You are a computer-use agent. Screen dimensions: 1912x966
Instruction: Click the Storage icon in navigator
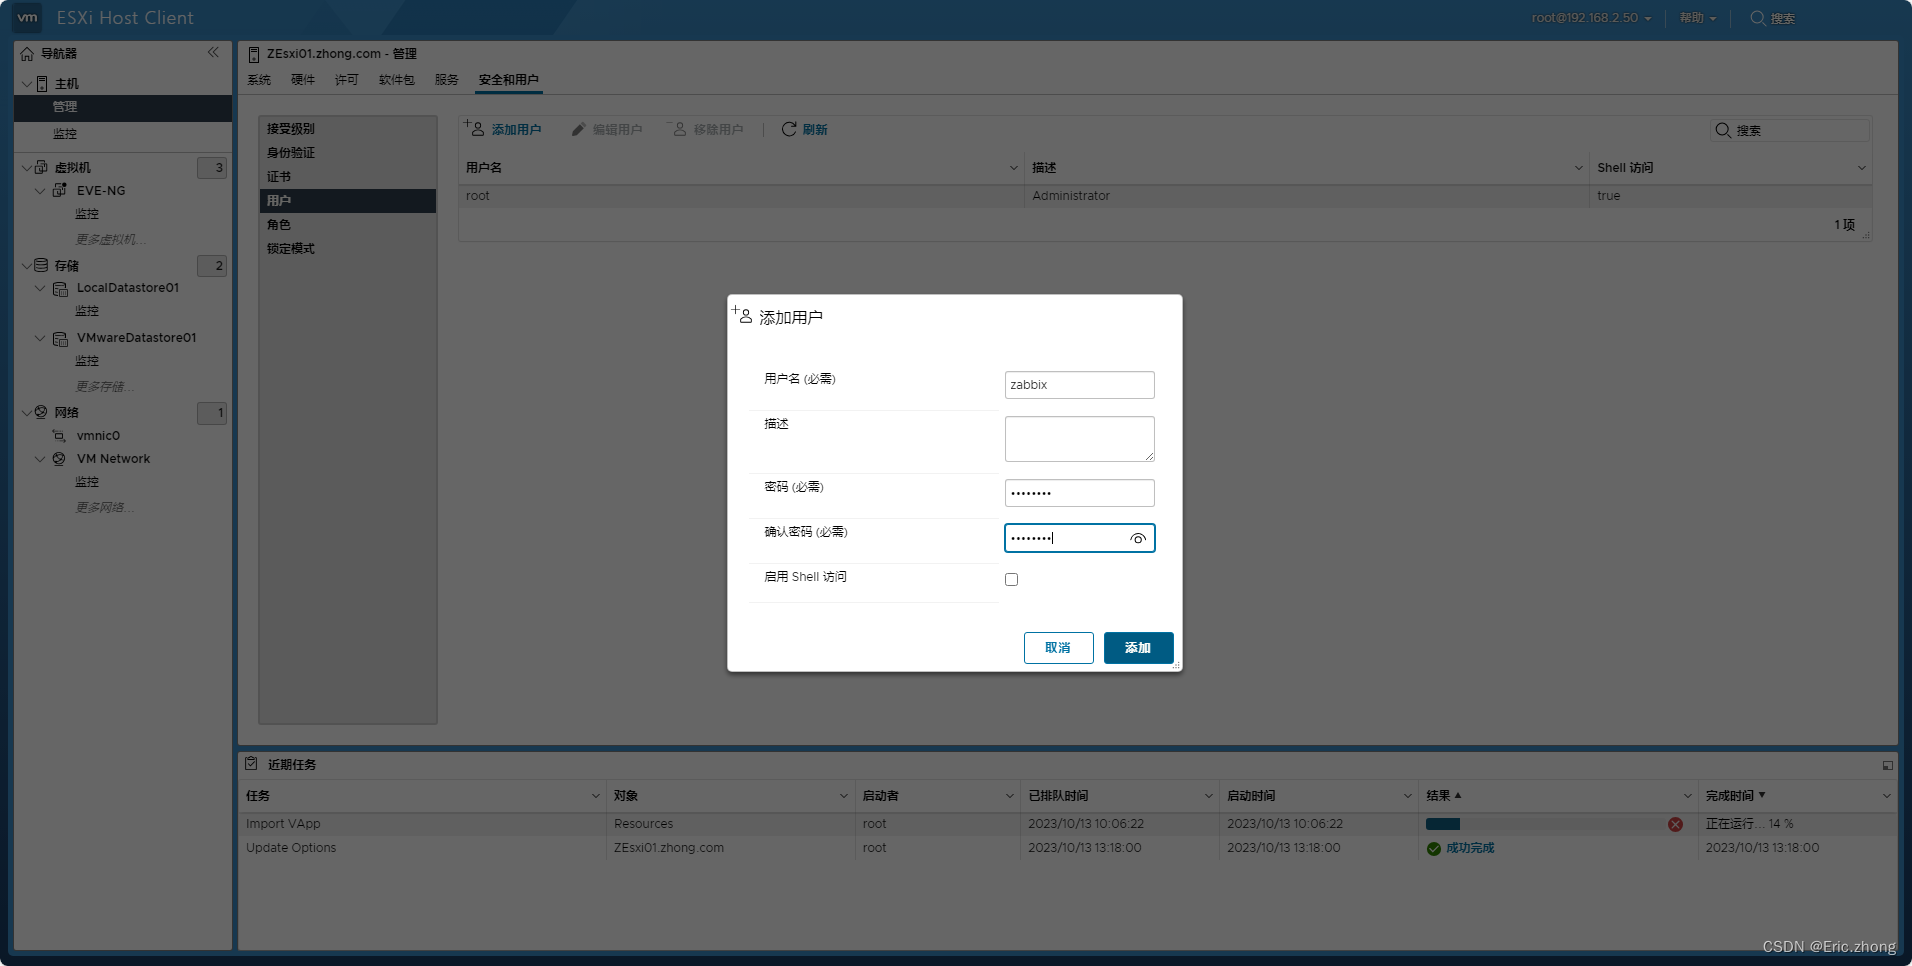41,265
